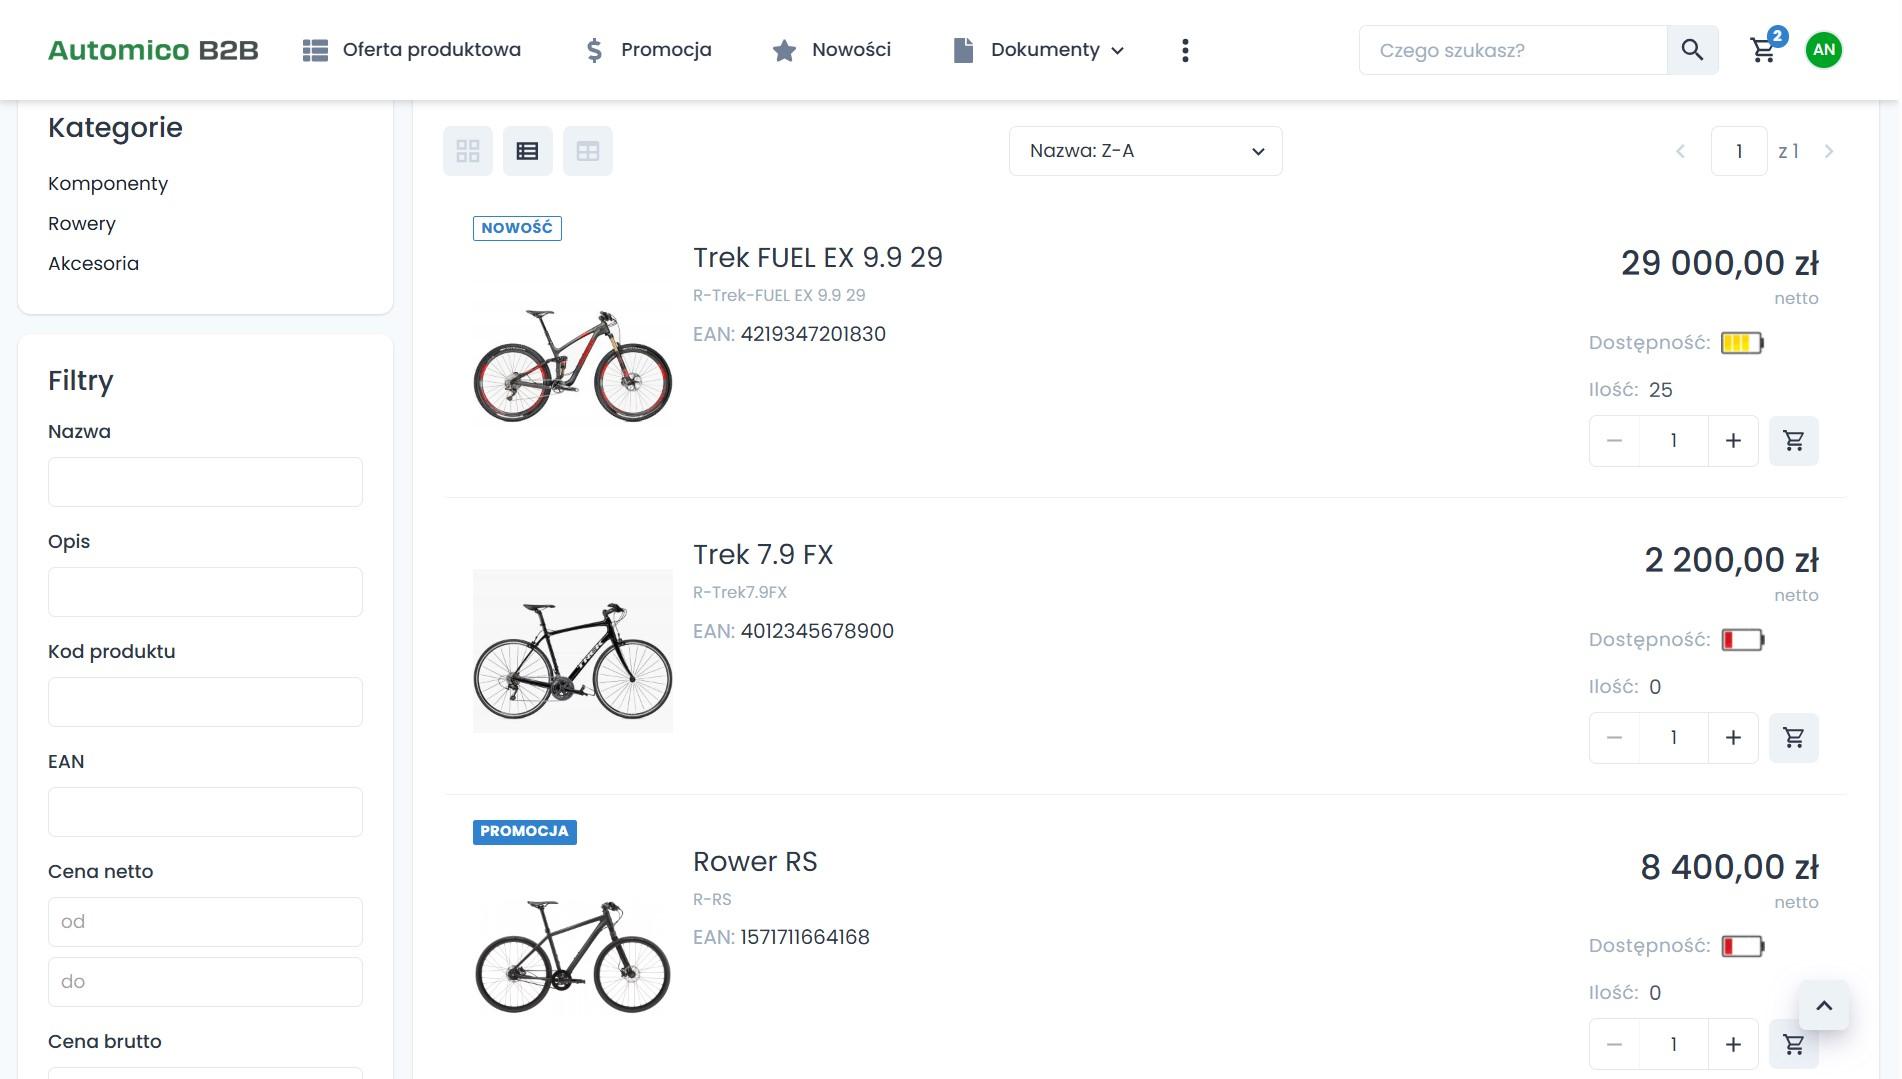The height and width of the screenshot is (1079, 1902).
Task: Open the three-dot more menu
Action: 1185,50
